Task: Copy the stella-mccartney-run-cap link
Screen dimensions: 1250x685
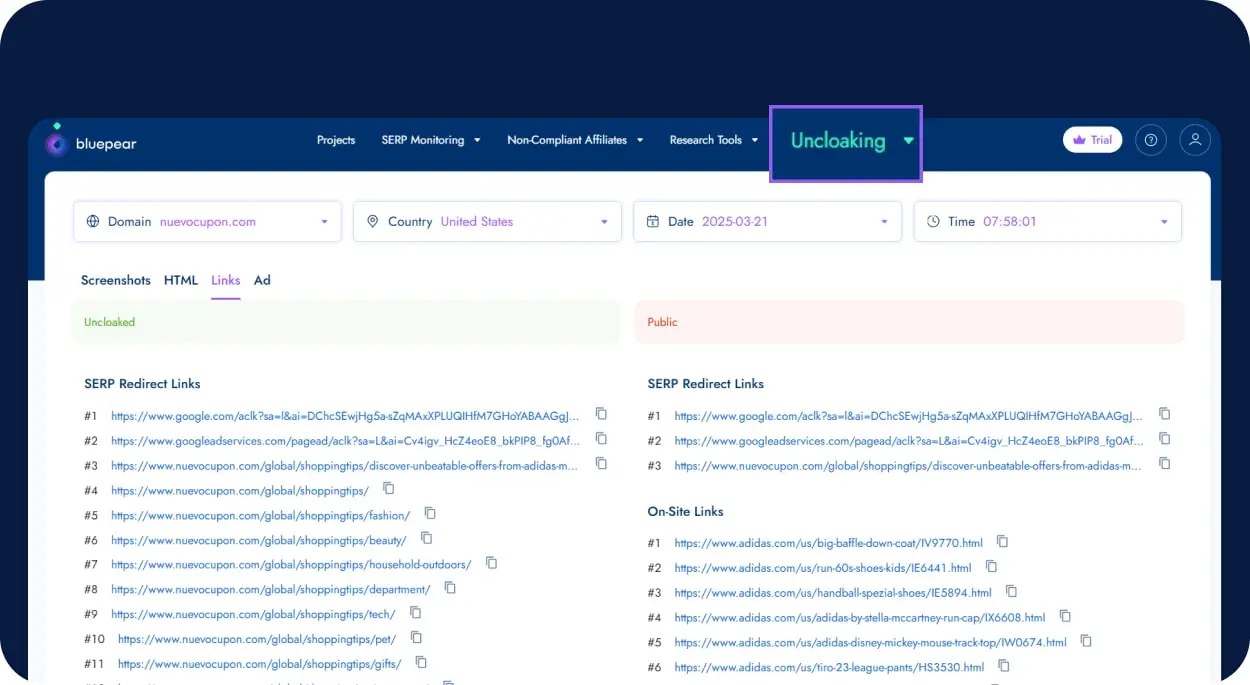Action: 1065,617
